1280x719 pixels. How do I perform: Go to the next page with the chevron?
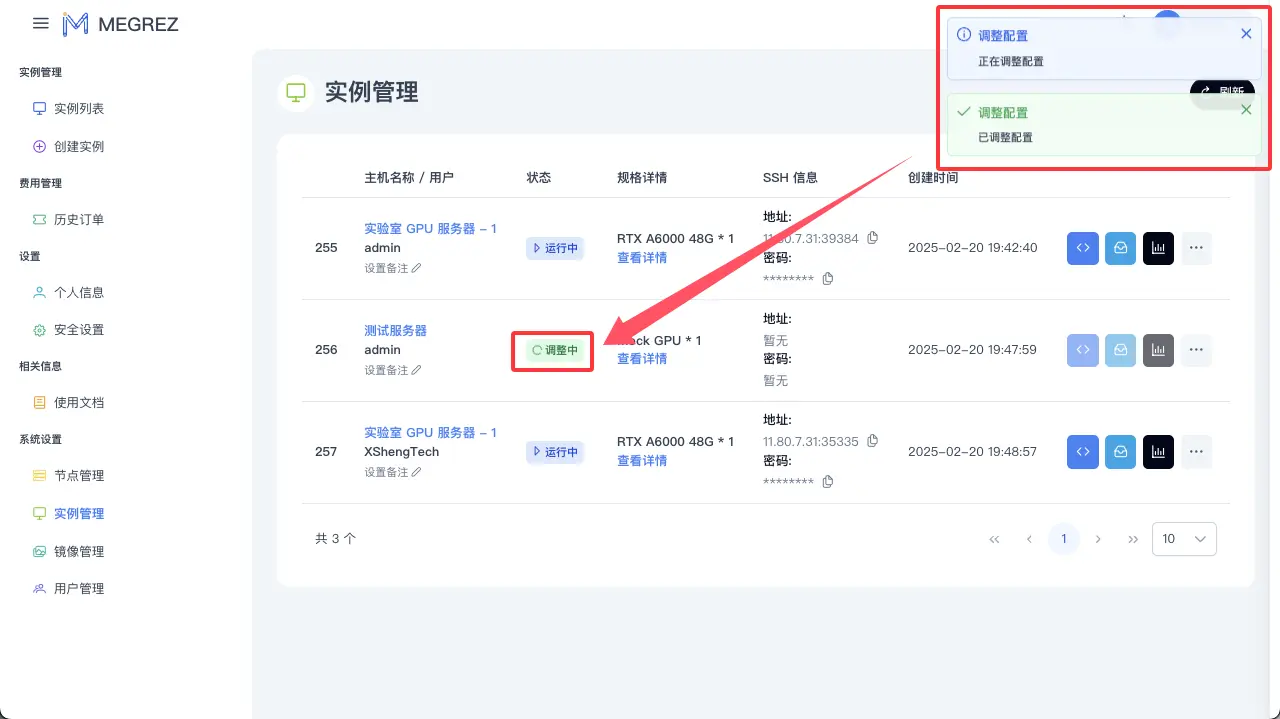pos(1098,539)
